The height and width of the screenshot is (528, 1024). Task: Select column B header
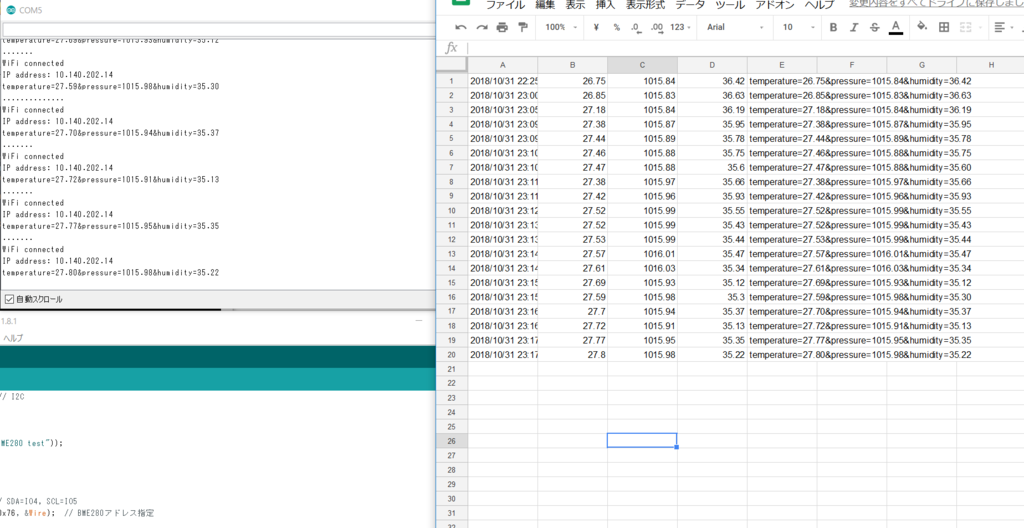pos(572,64)
